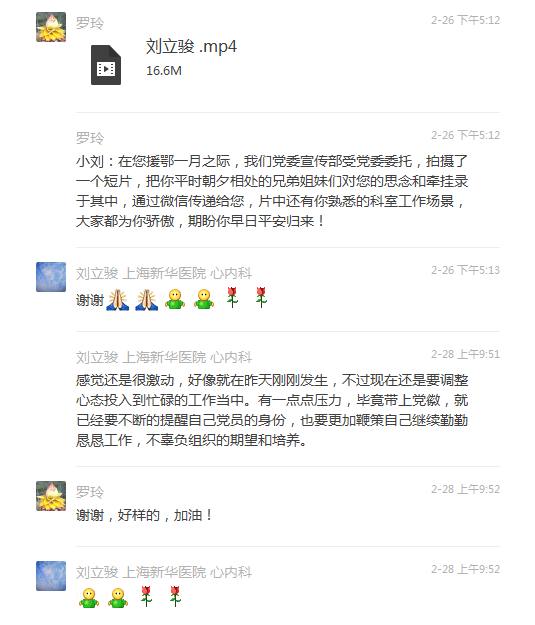This screenshot has width=535, height=625.
Task: Click 刘立骏's avatar on the last message
Action: click(51, 576)
